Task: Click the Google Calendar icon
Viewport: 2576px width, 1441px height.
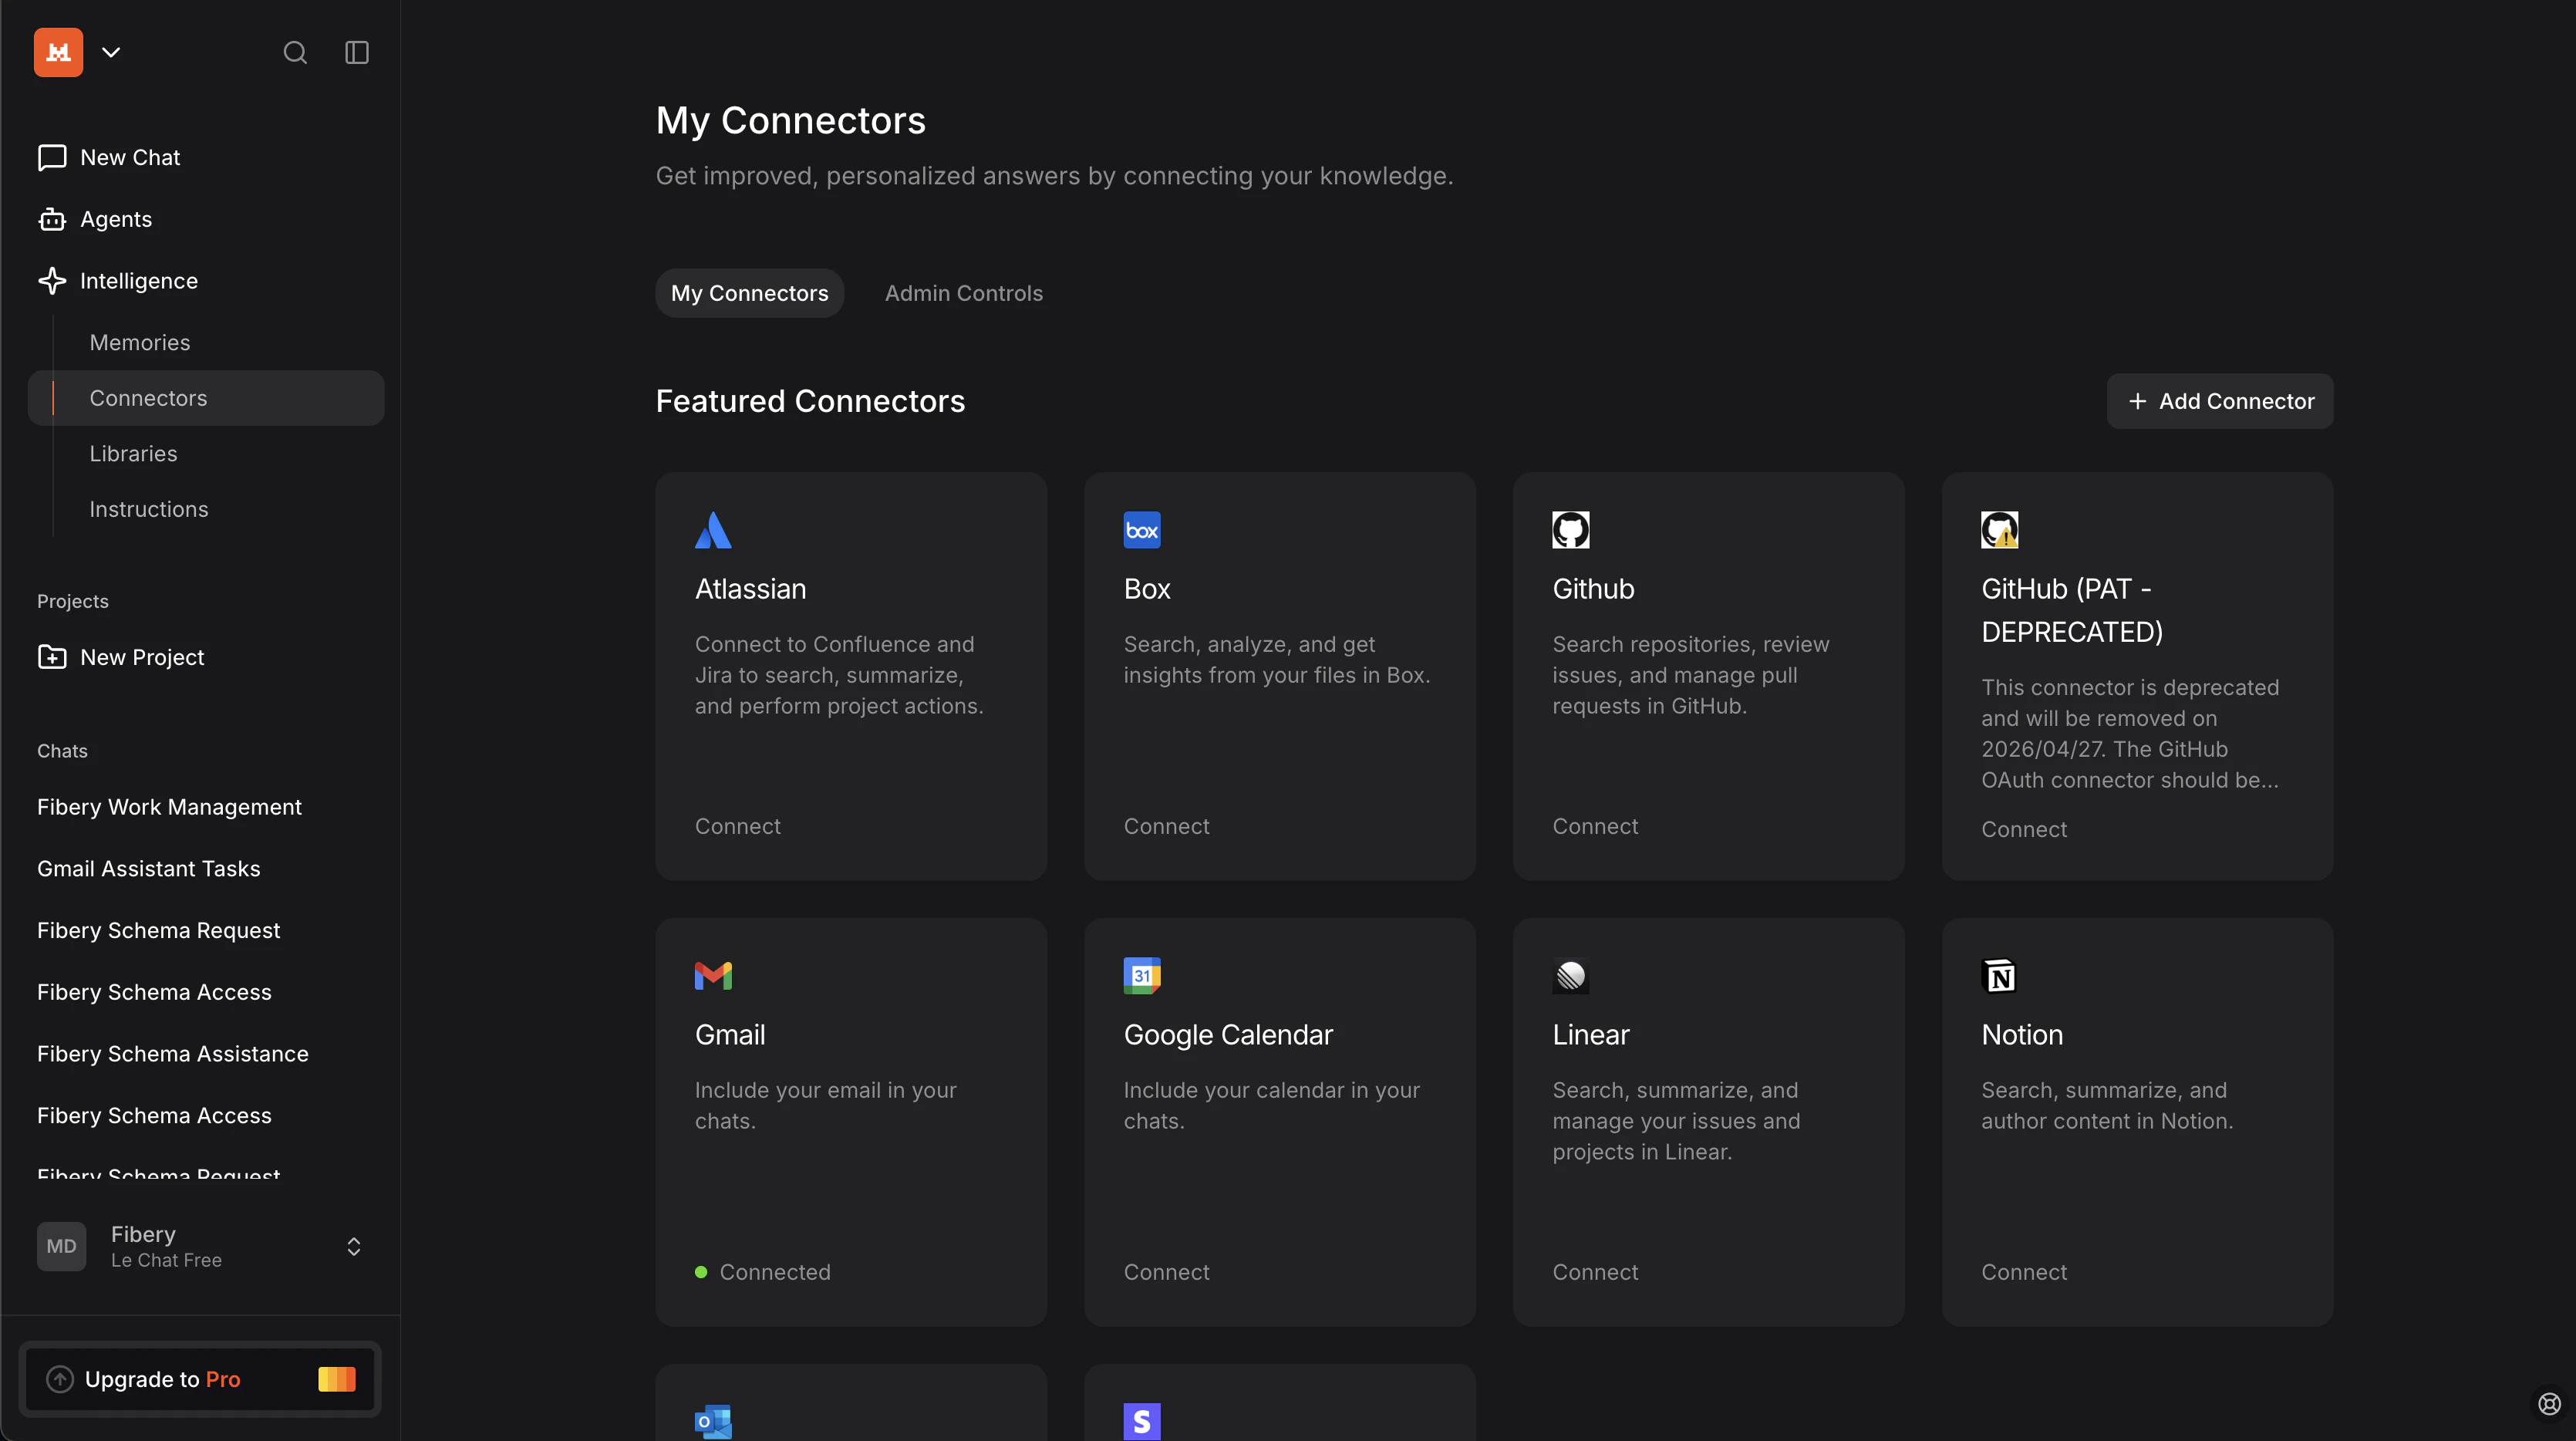Action: tap(1141, 975)
